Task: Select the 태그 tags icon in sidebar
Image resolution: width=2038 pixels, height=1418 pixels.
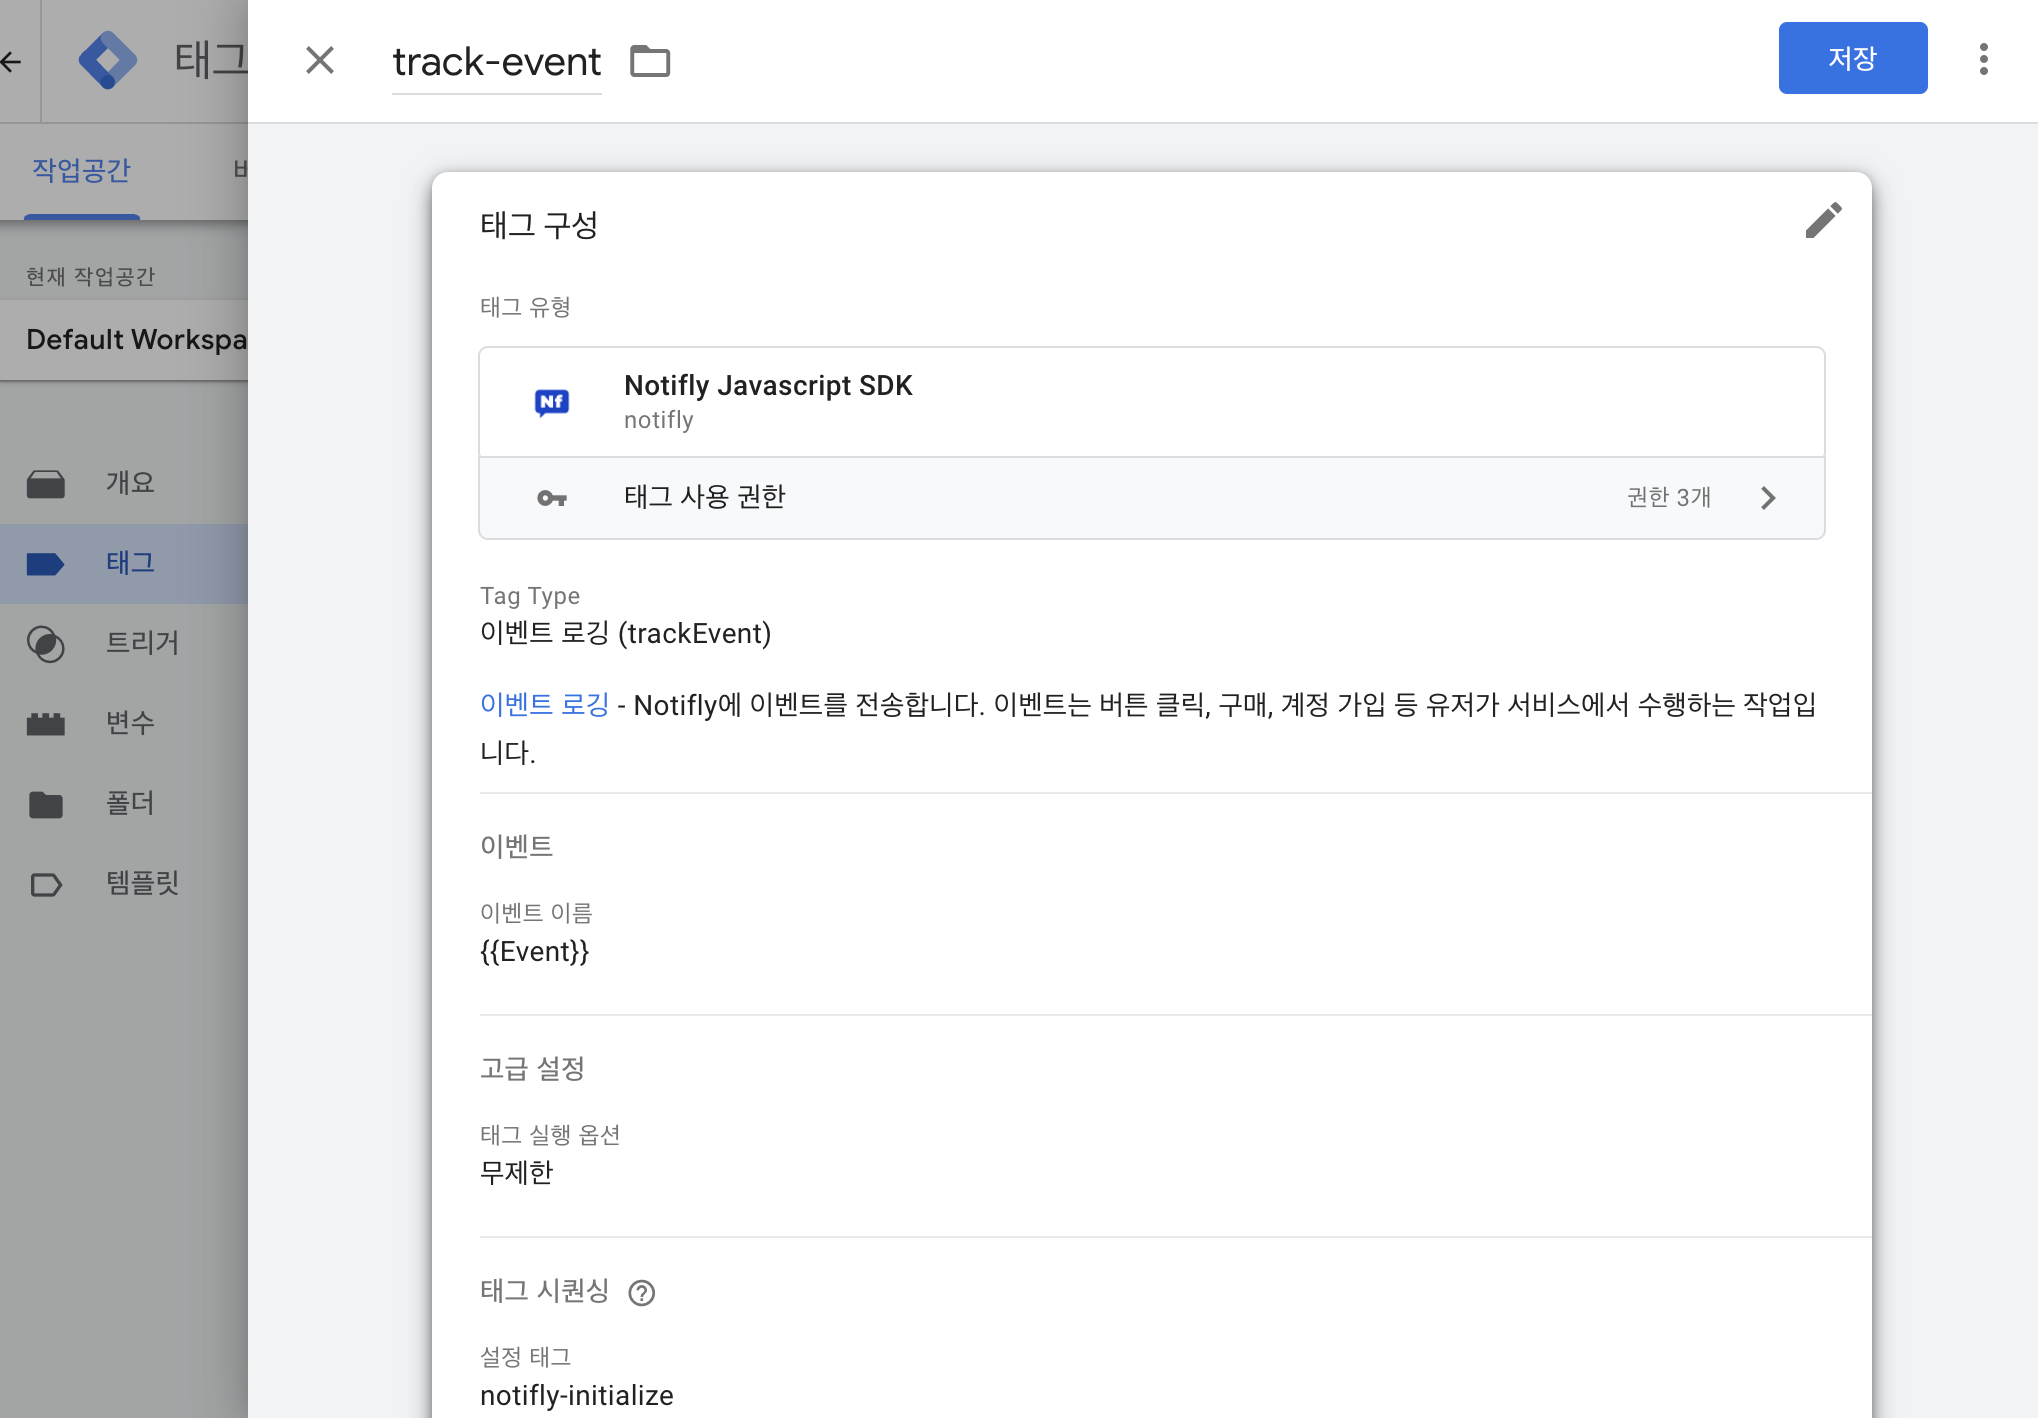Action: click(x=44, y=563)
